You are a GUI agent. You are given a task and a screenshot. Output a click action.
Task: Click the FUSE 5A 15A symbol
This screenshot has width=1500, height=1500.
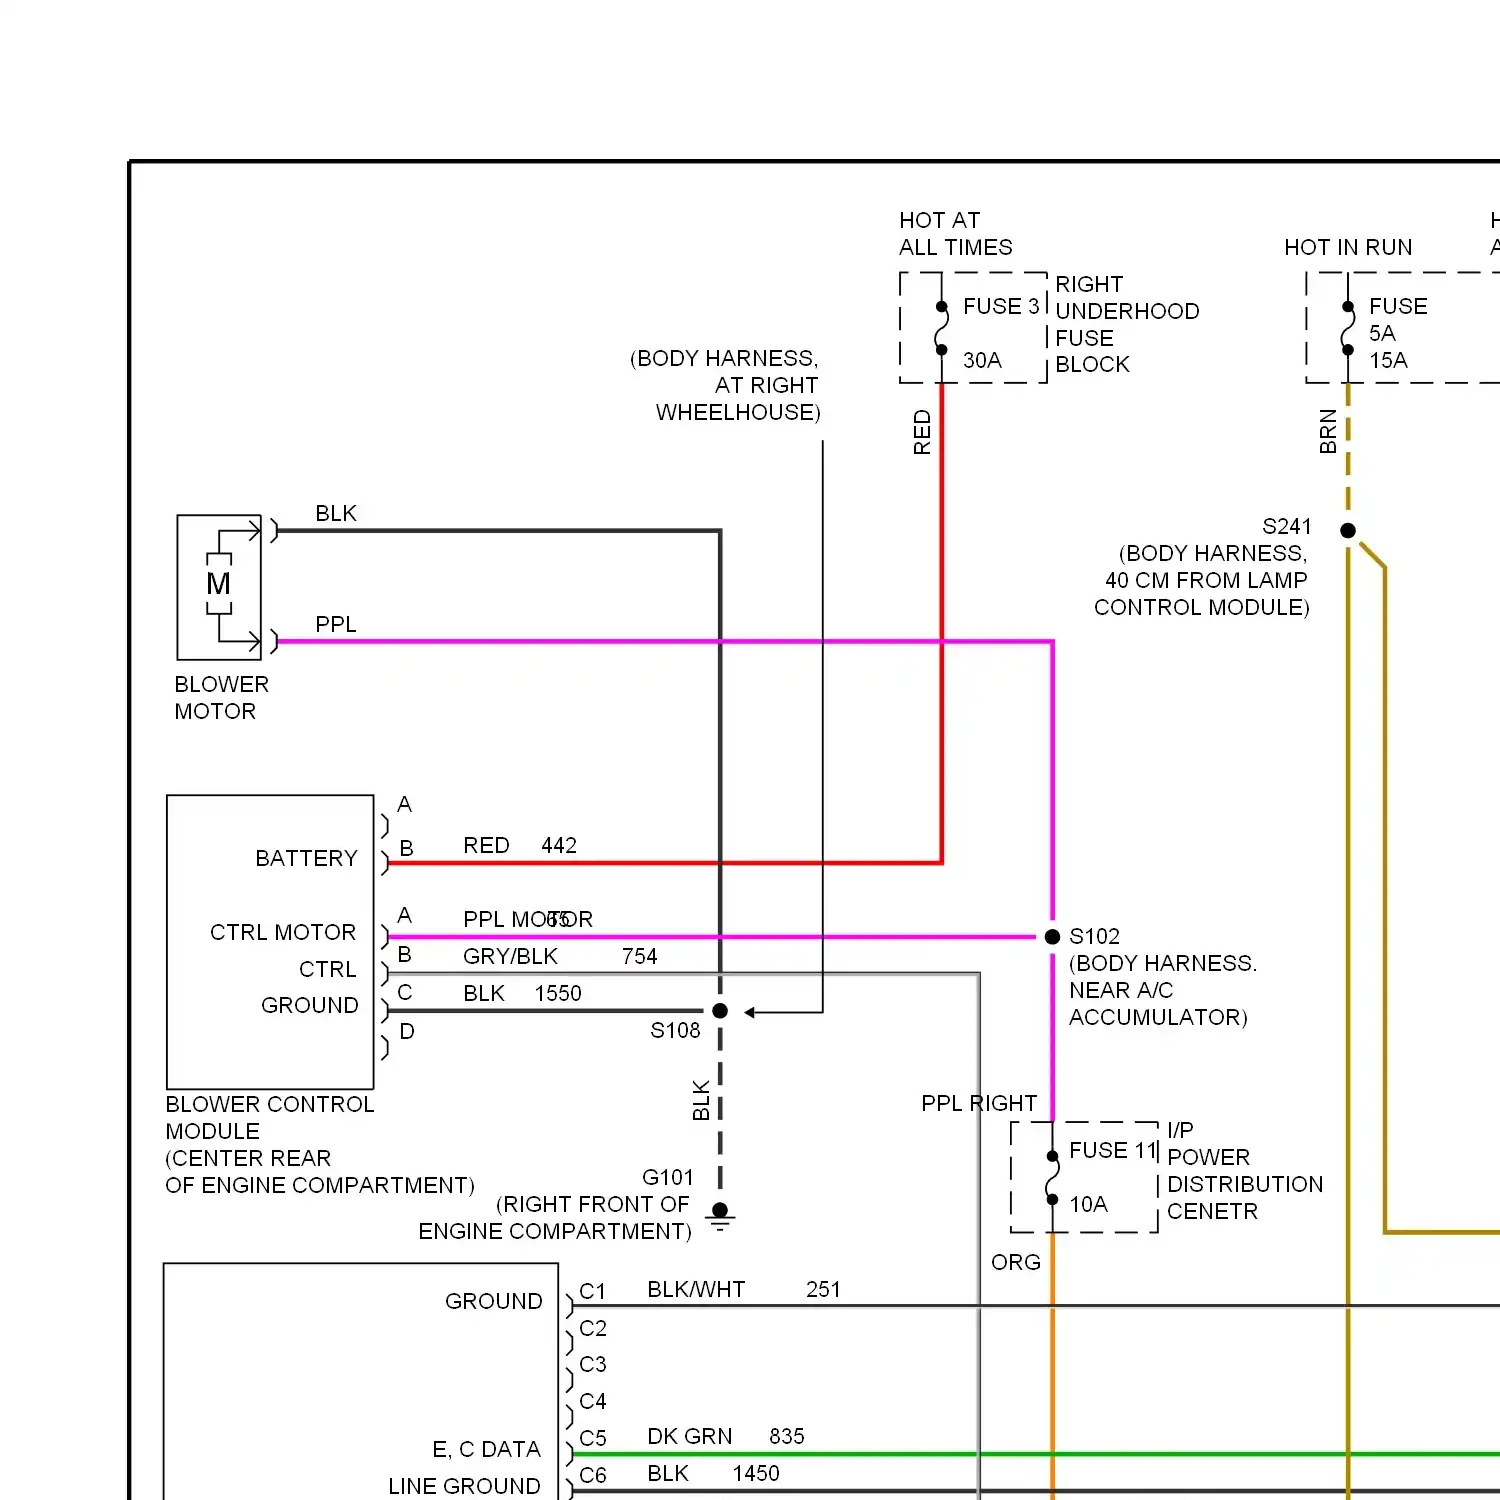(1348, 328)
